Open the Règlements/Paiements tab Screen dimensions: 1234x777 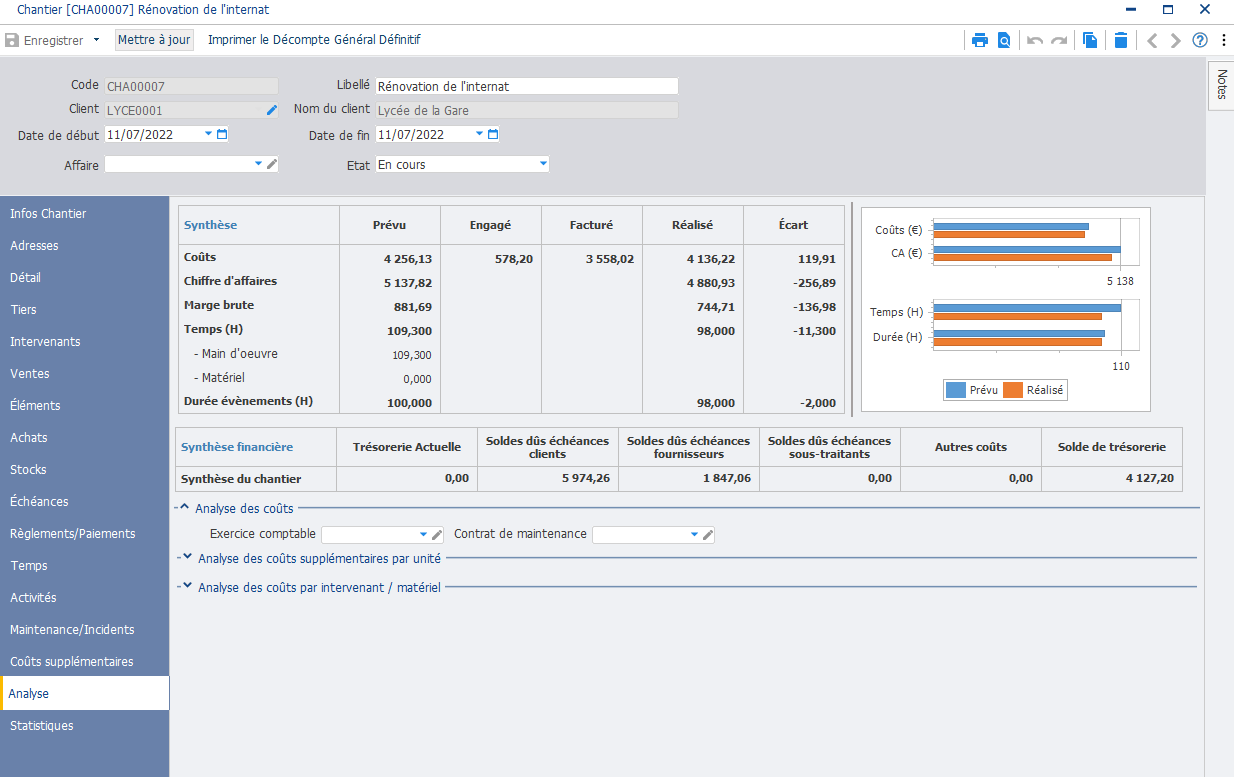pyautogui.click(x=72, y=534)
